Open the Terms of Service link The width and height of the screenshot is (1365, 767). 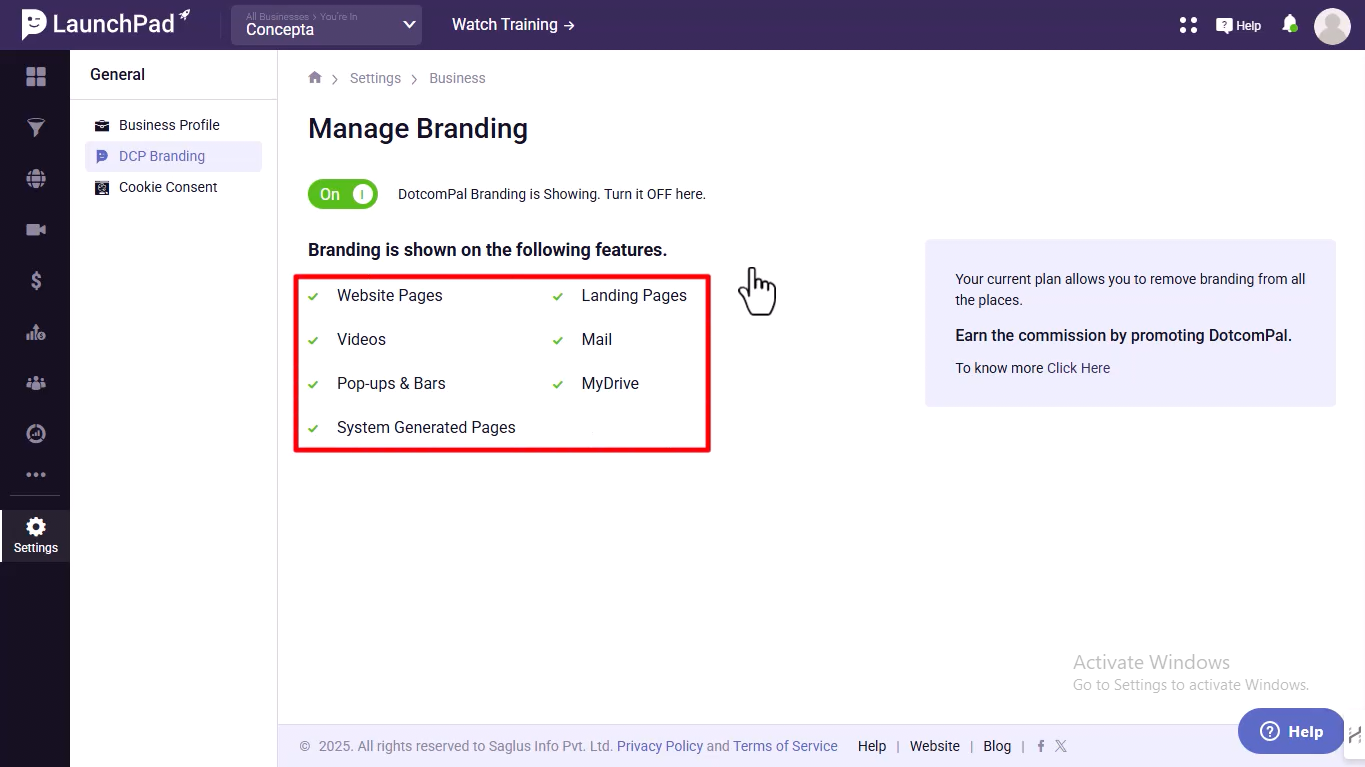click(785, 746)
